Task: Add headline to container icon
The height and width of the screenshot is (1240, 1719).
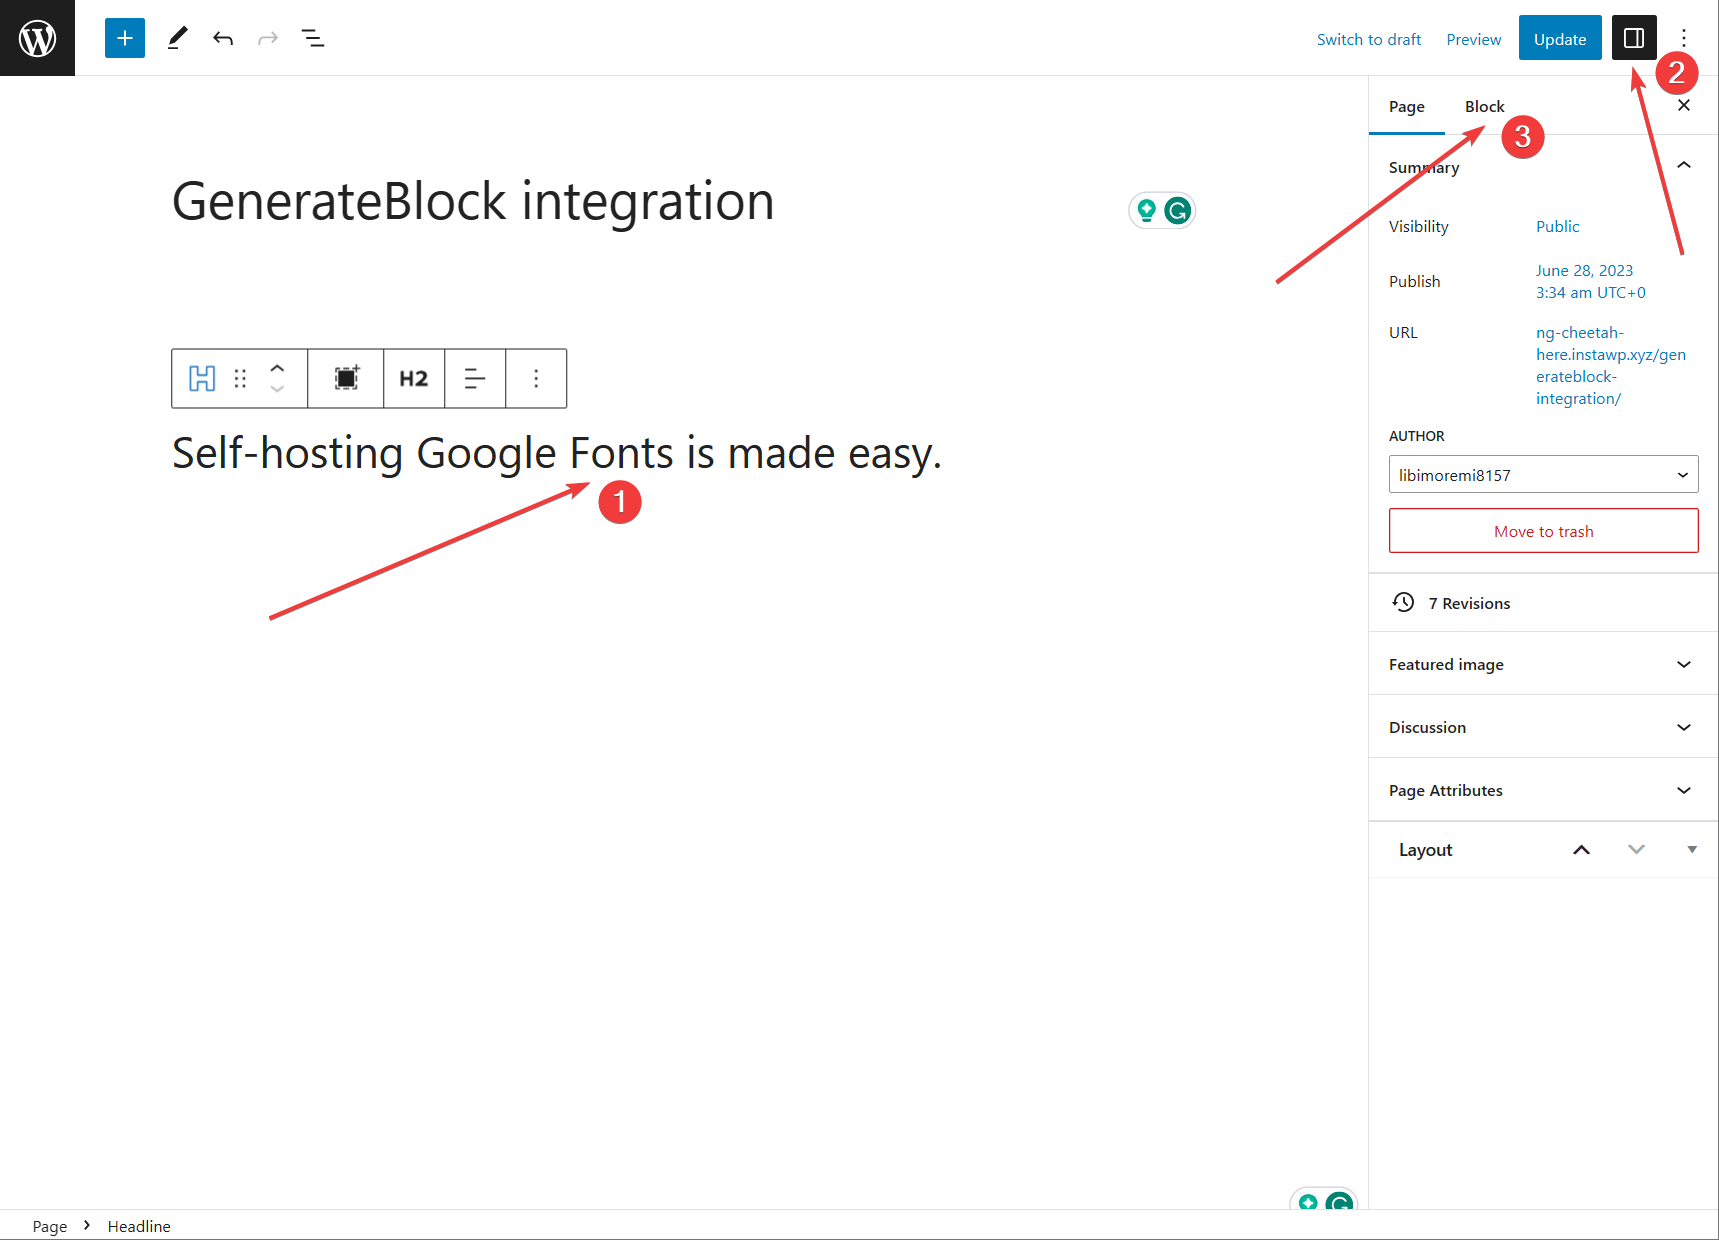Action: pos(346,378)
